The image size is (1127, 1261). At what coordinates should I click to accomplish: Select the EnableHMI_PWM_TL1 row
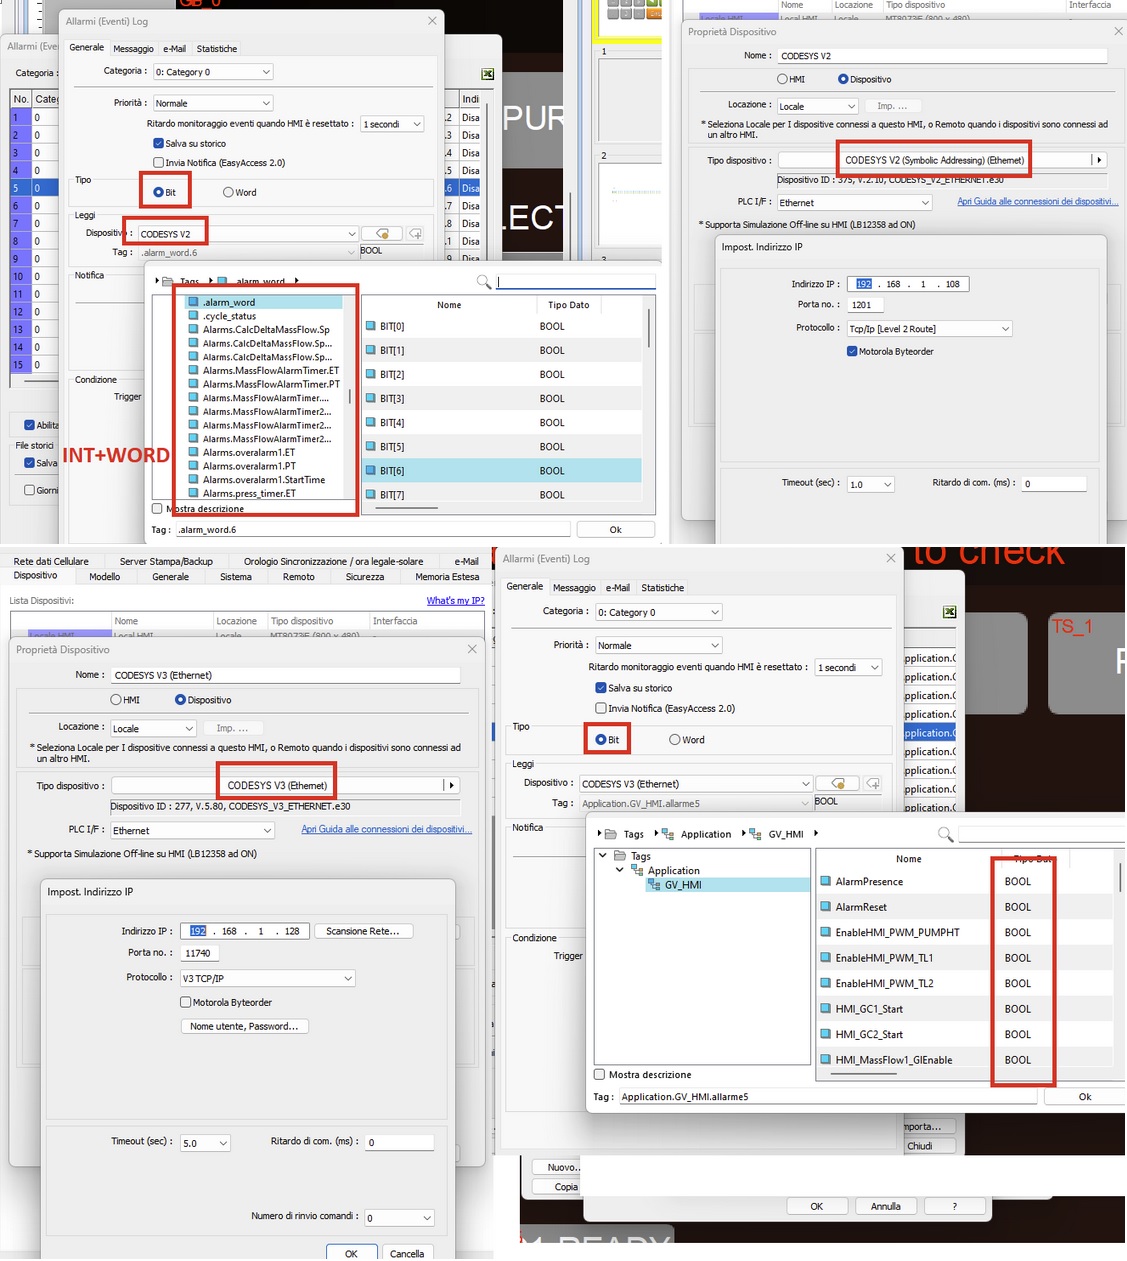pos(965,958)
